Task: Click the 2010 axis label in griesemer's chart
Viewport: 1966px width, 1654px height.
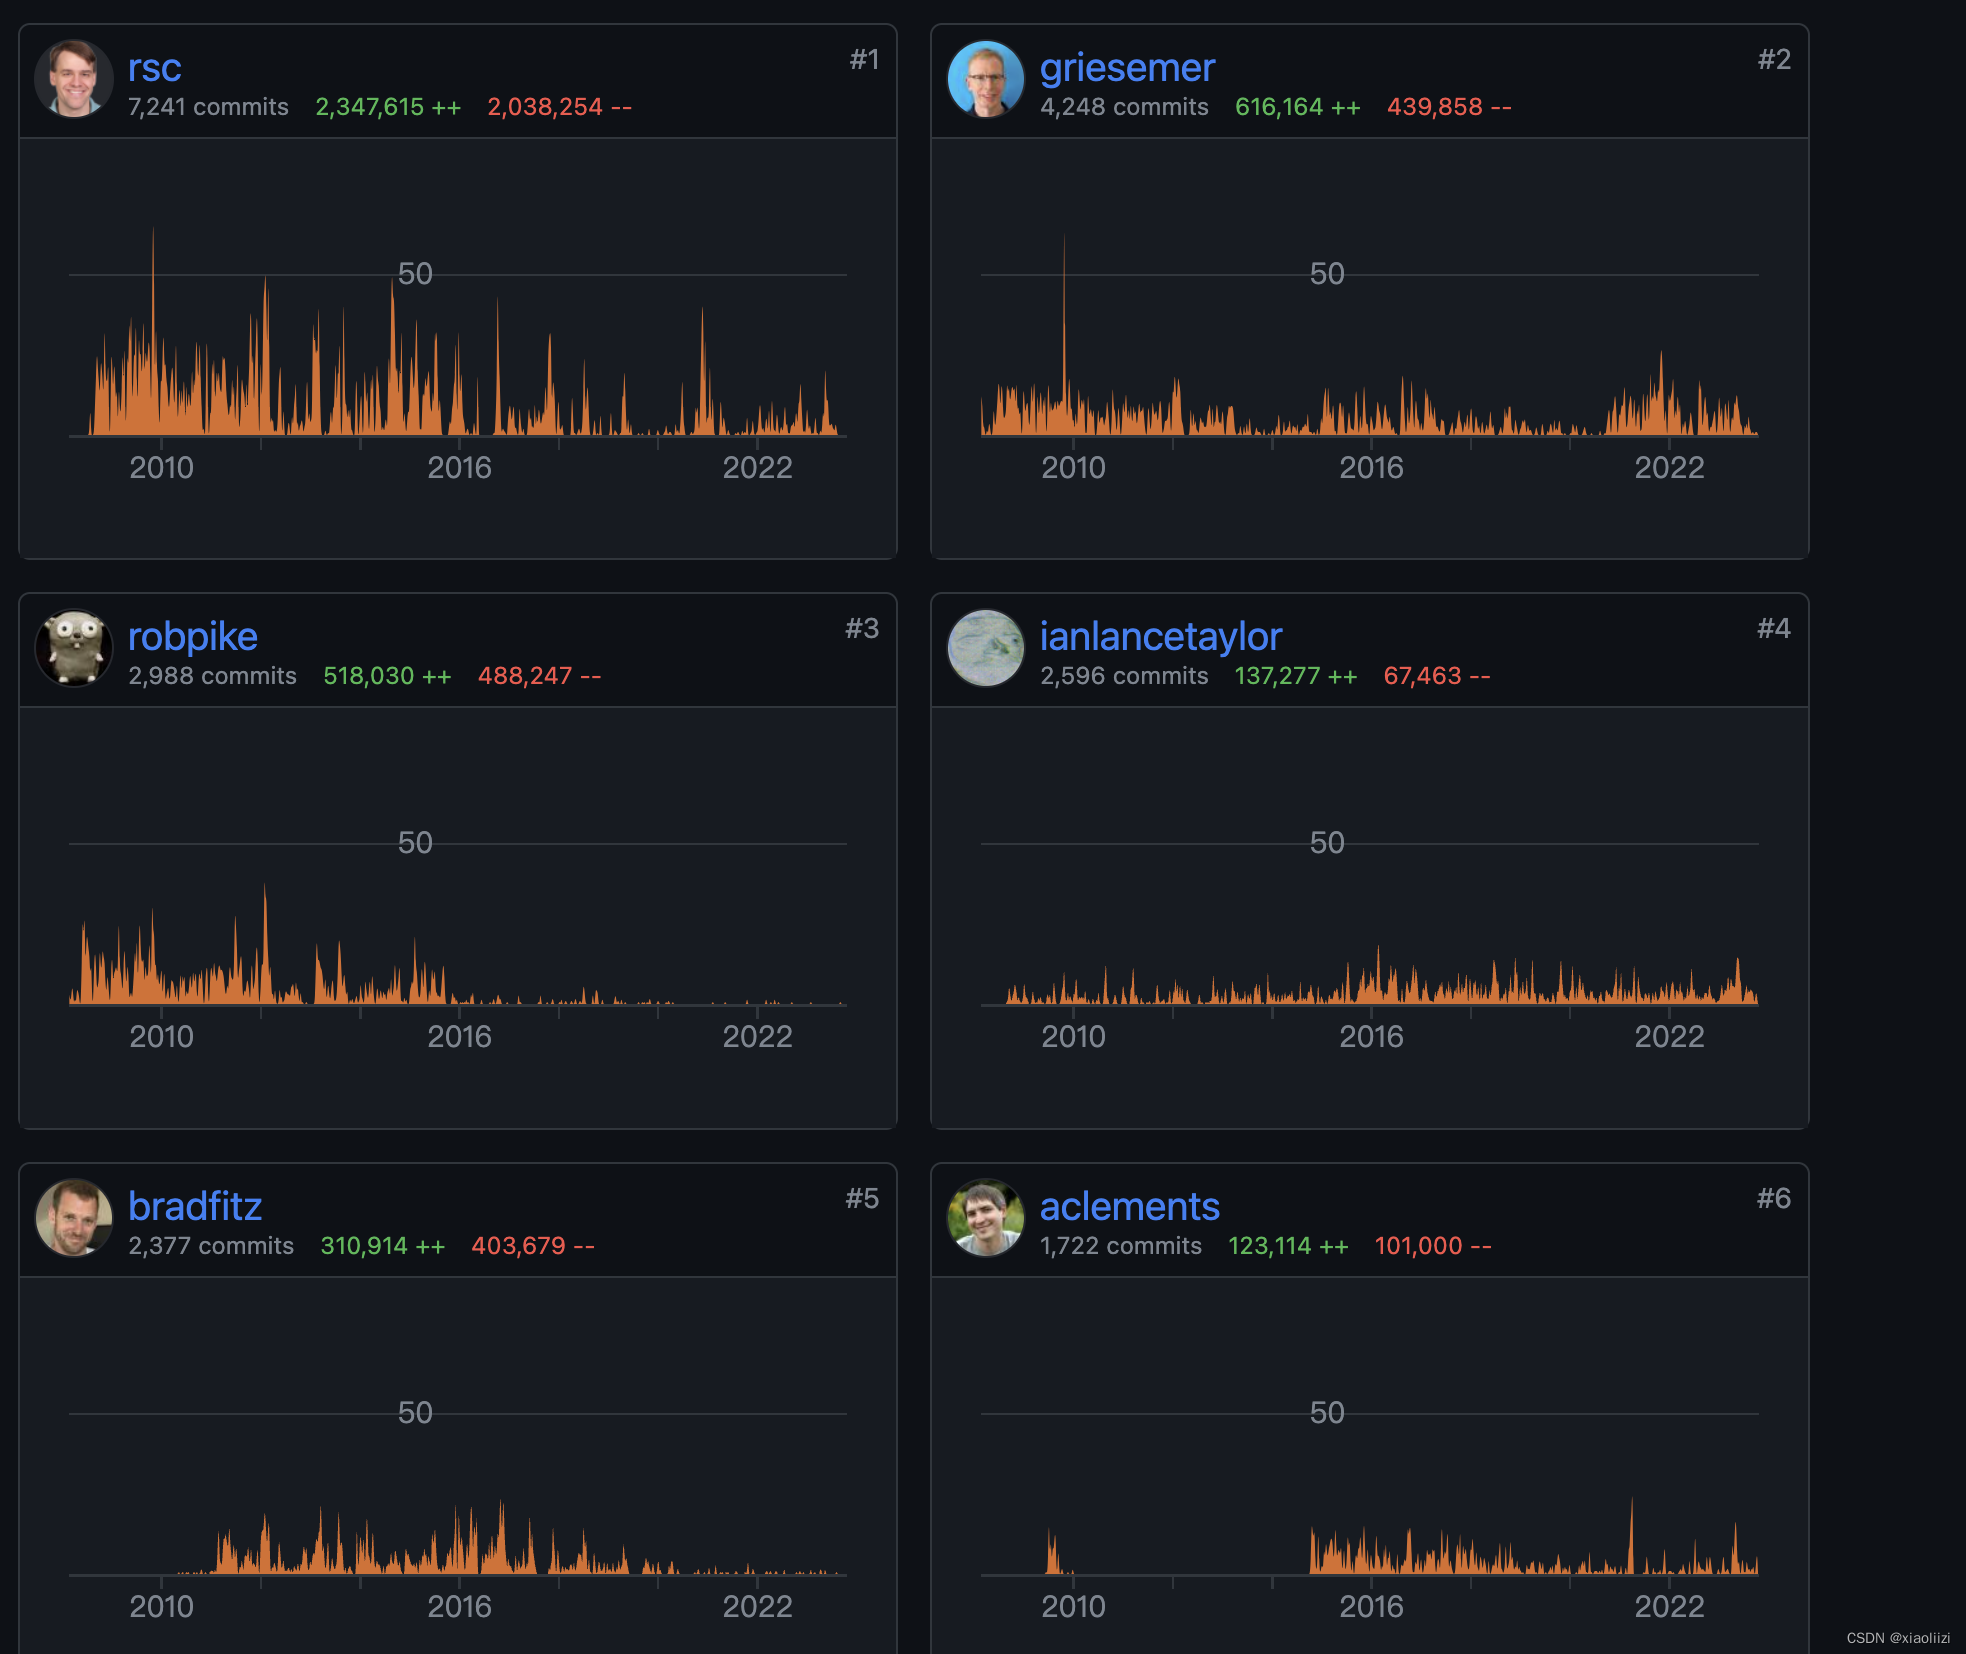Action: pos(1074,468)
